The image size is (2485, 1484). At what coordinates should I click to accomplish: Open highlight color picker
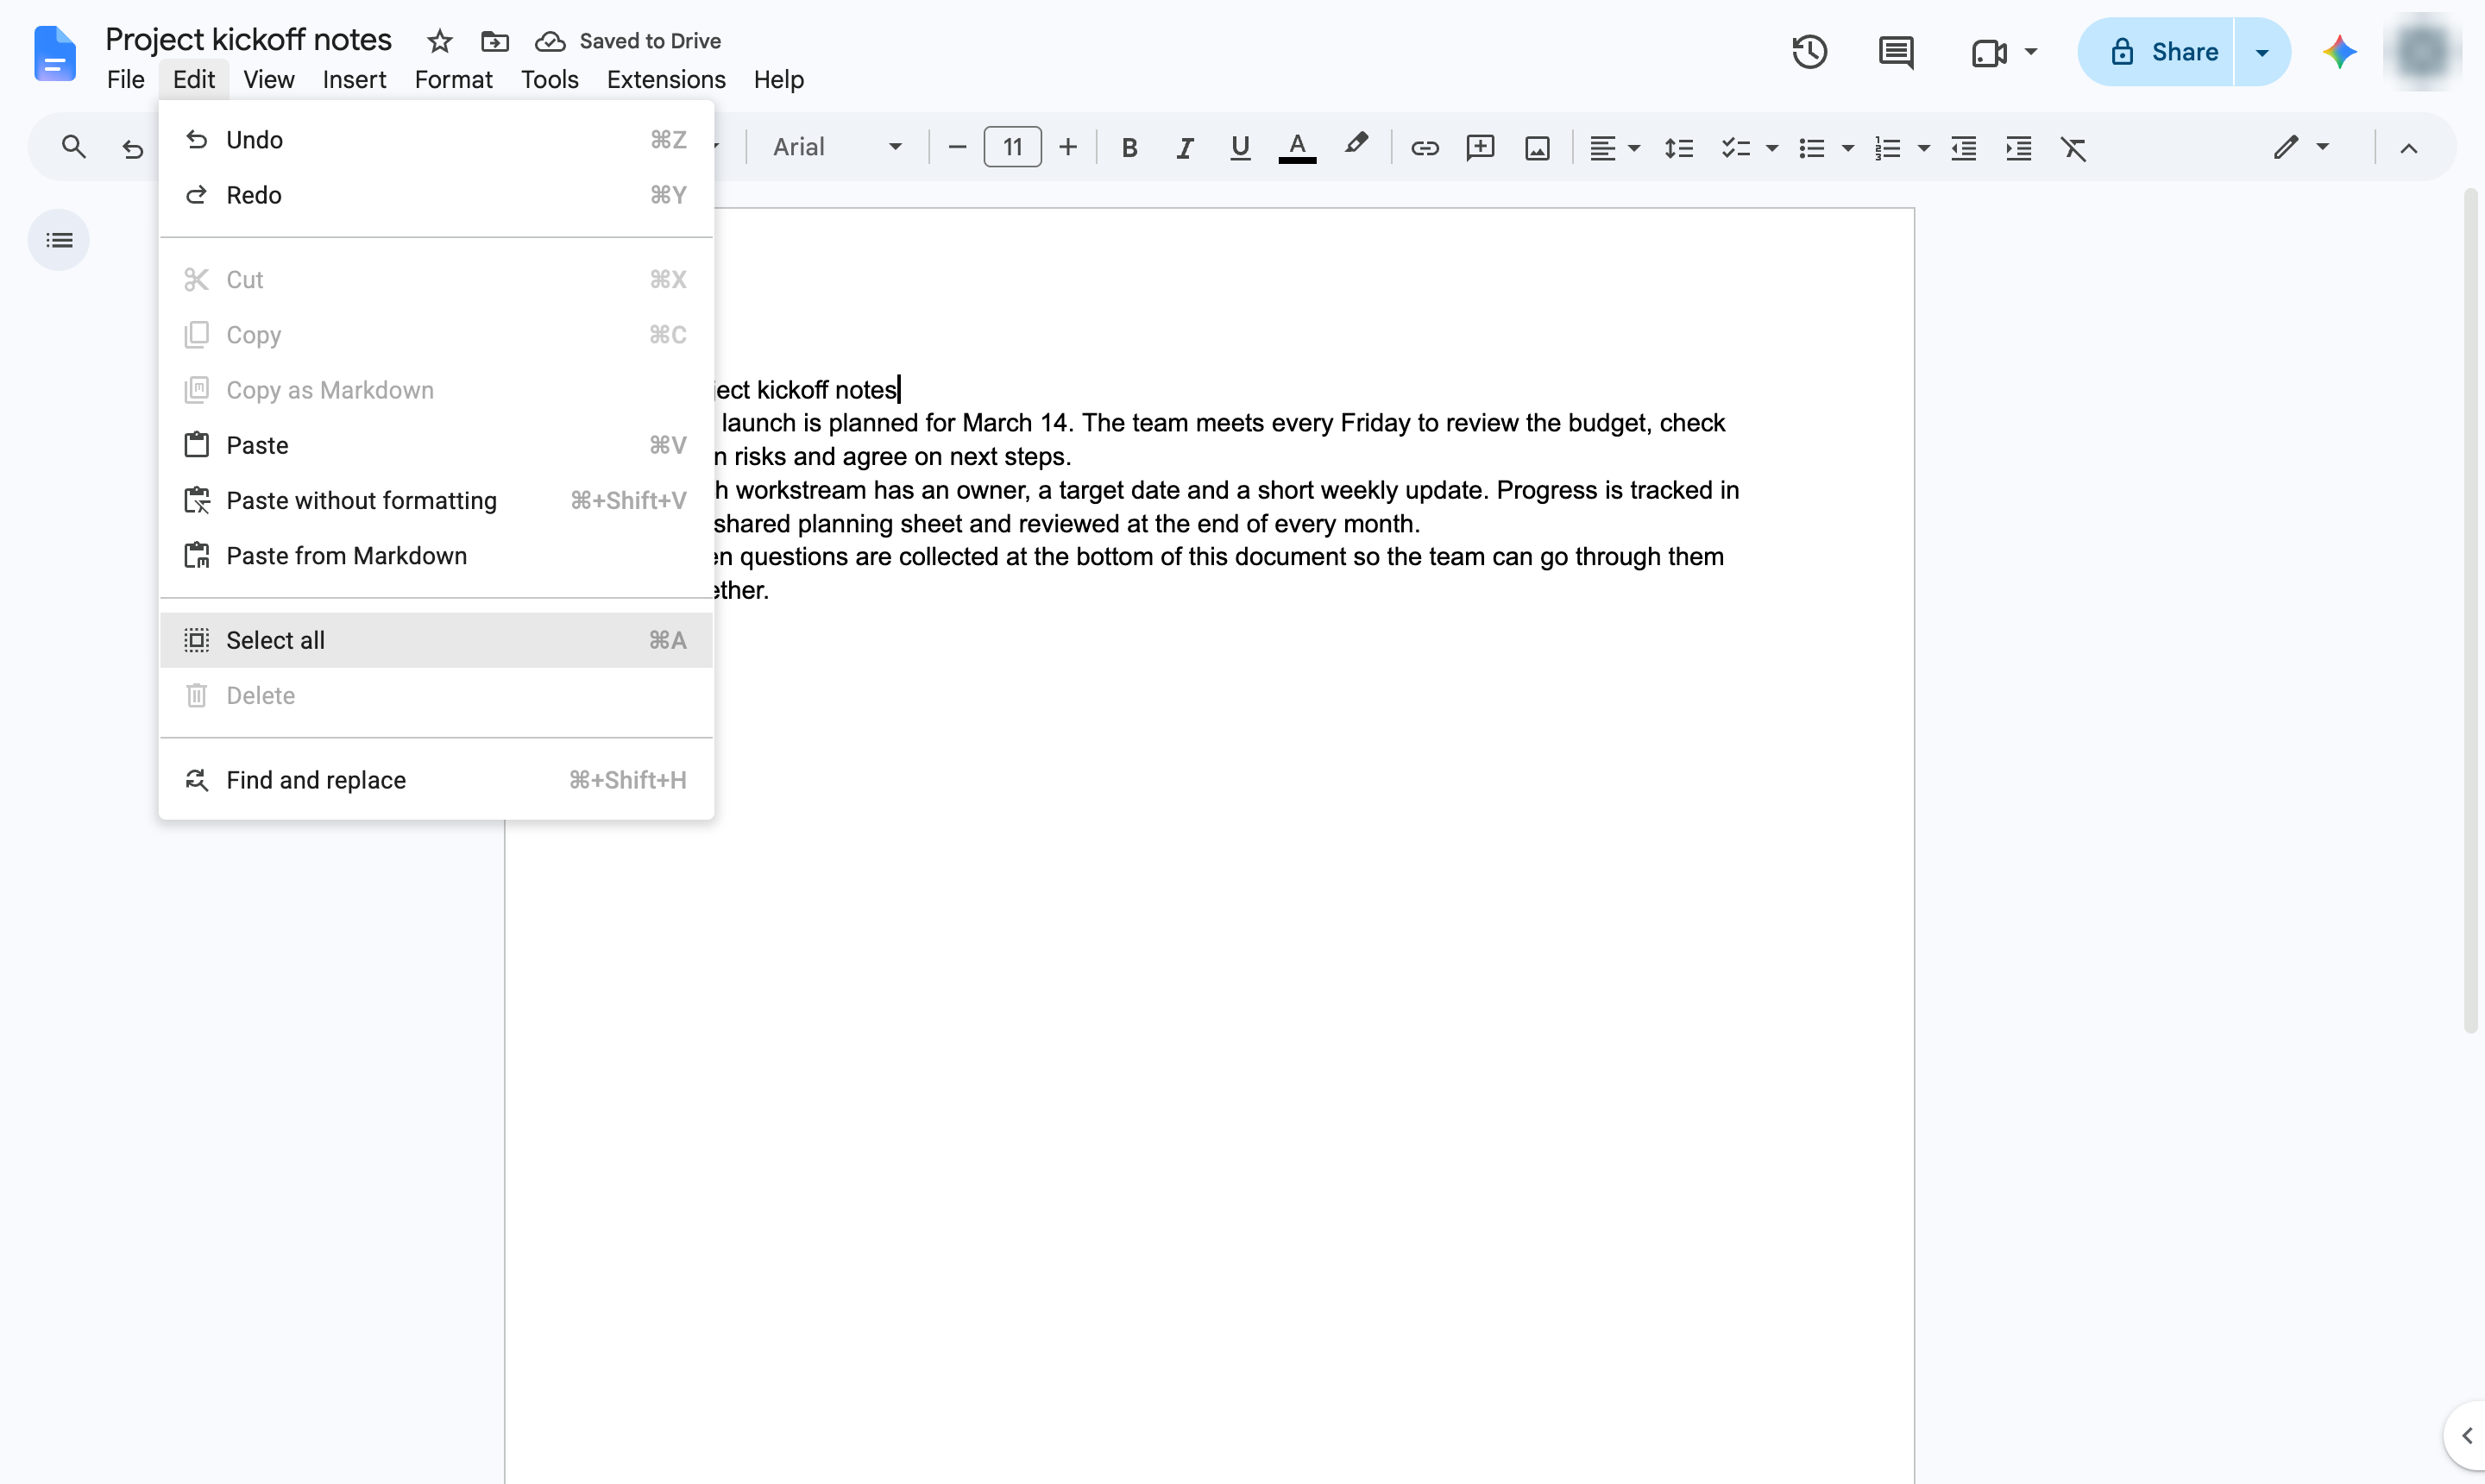(1356, 146)
